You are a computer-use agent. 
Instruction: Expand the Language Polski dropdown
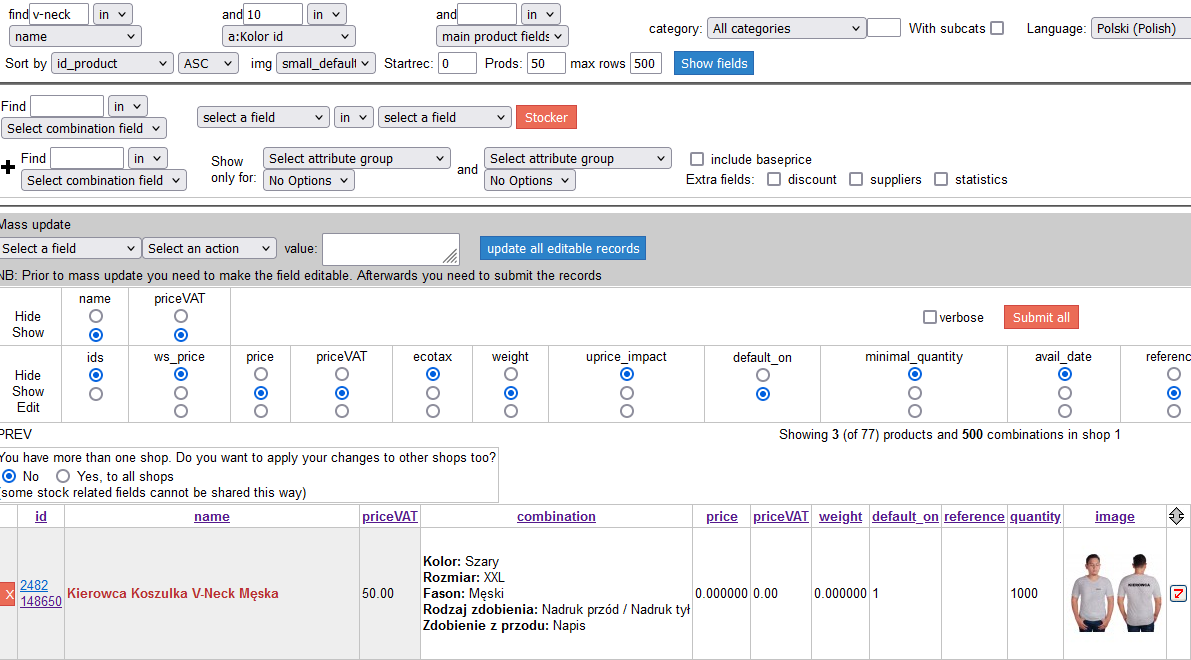(x=1140, y=29)
